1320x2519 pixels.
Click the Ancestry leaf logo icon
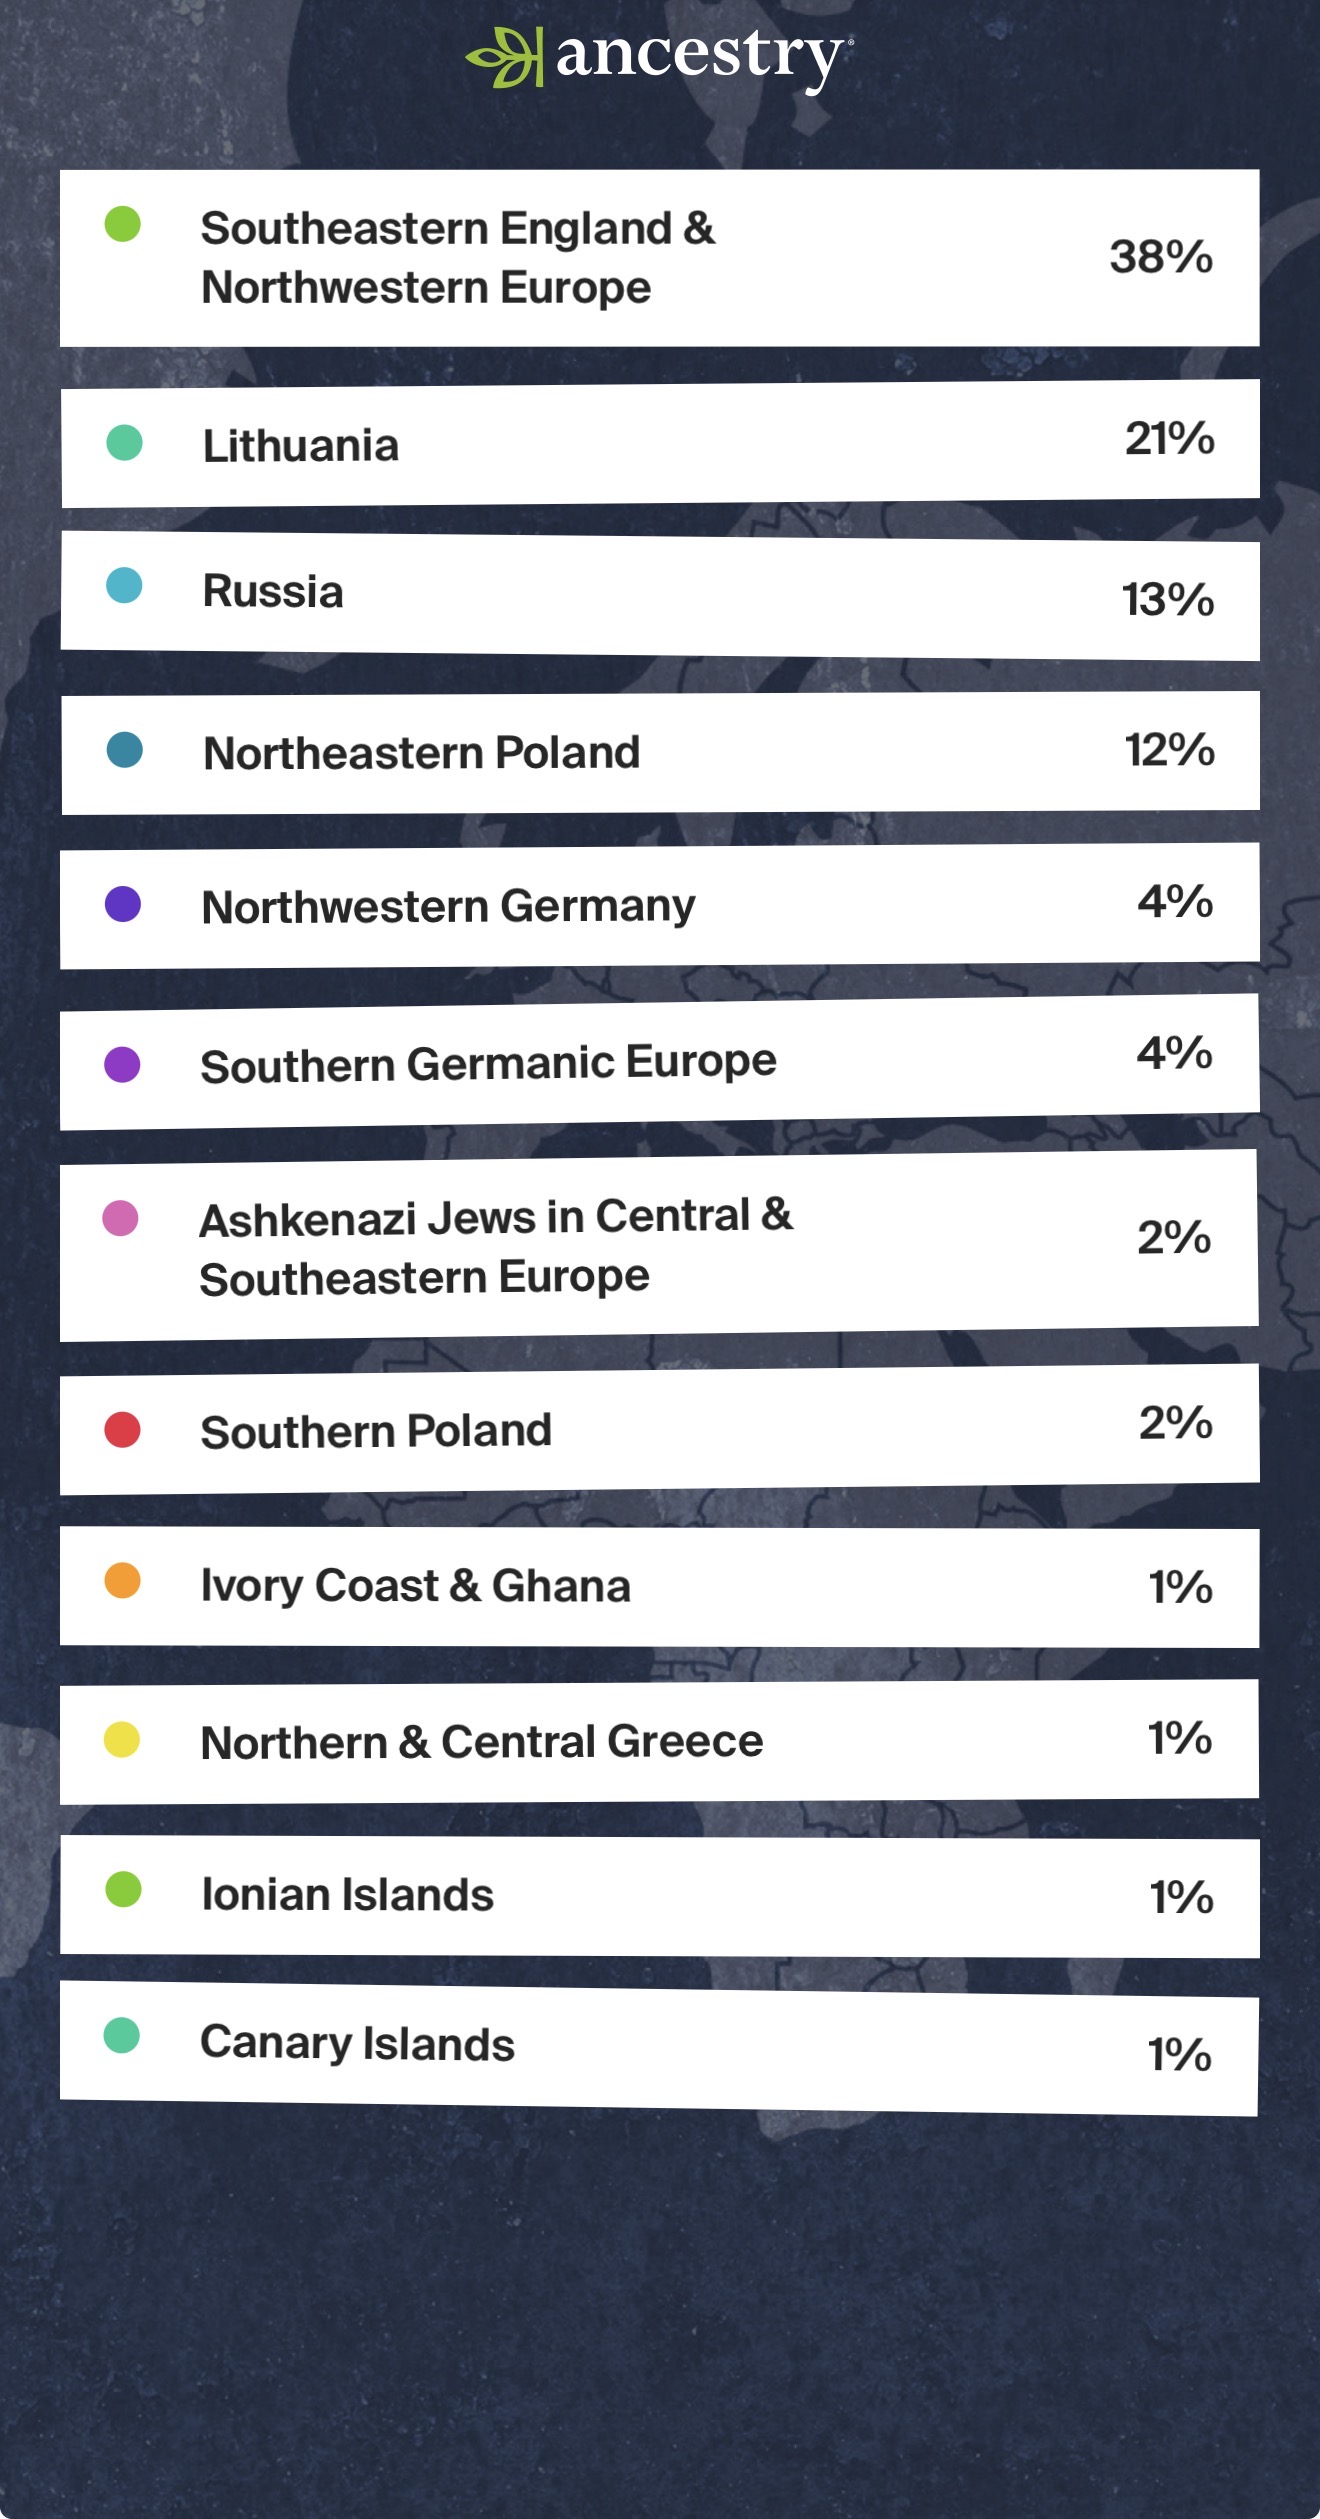tap(503, 57)
